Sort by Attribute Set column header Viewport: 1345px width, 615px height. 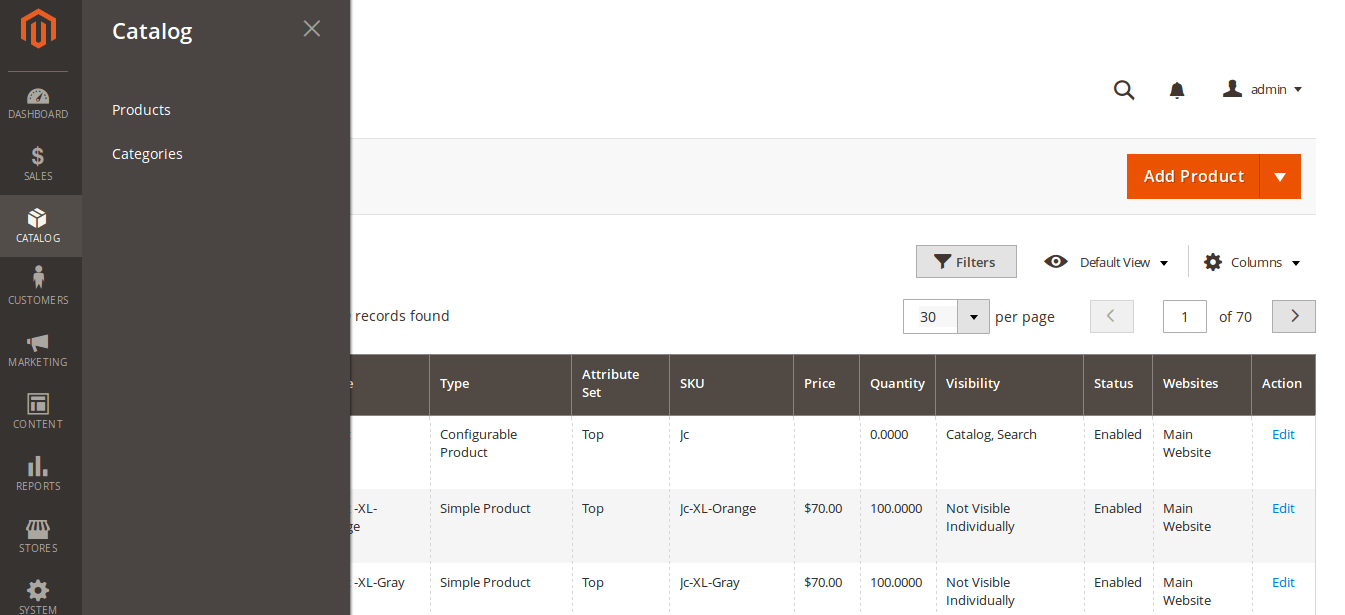click(x=620, y=384)
